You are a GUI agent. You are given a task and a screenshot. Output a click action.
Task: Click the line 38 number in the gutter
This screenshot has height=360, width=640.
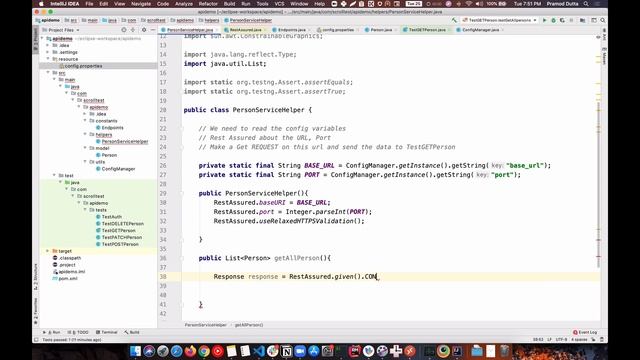click(163, 276)
